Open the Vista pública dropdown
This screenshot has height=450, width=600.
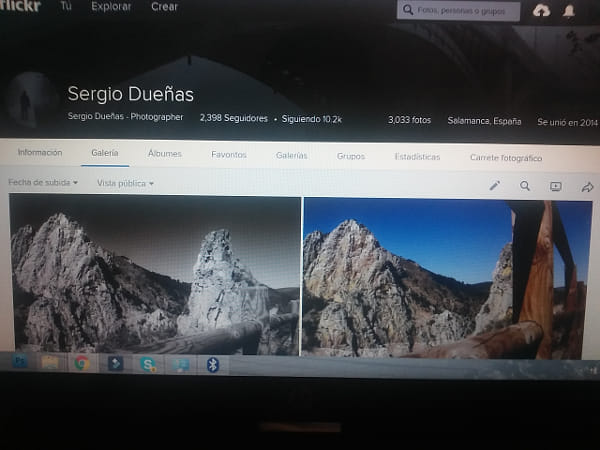coord(126,183)
